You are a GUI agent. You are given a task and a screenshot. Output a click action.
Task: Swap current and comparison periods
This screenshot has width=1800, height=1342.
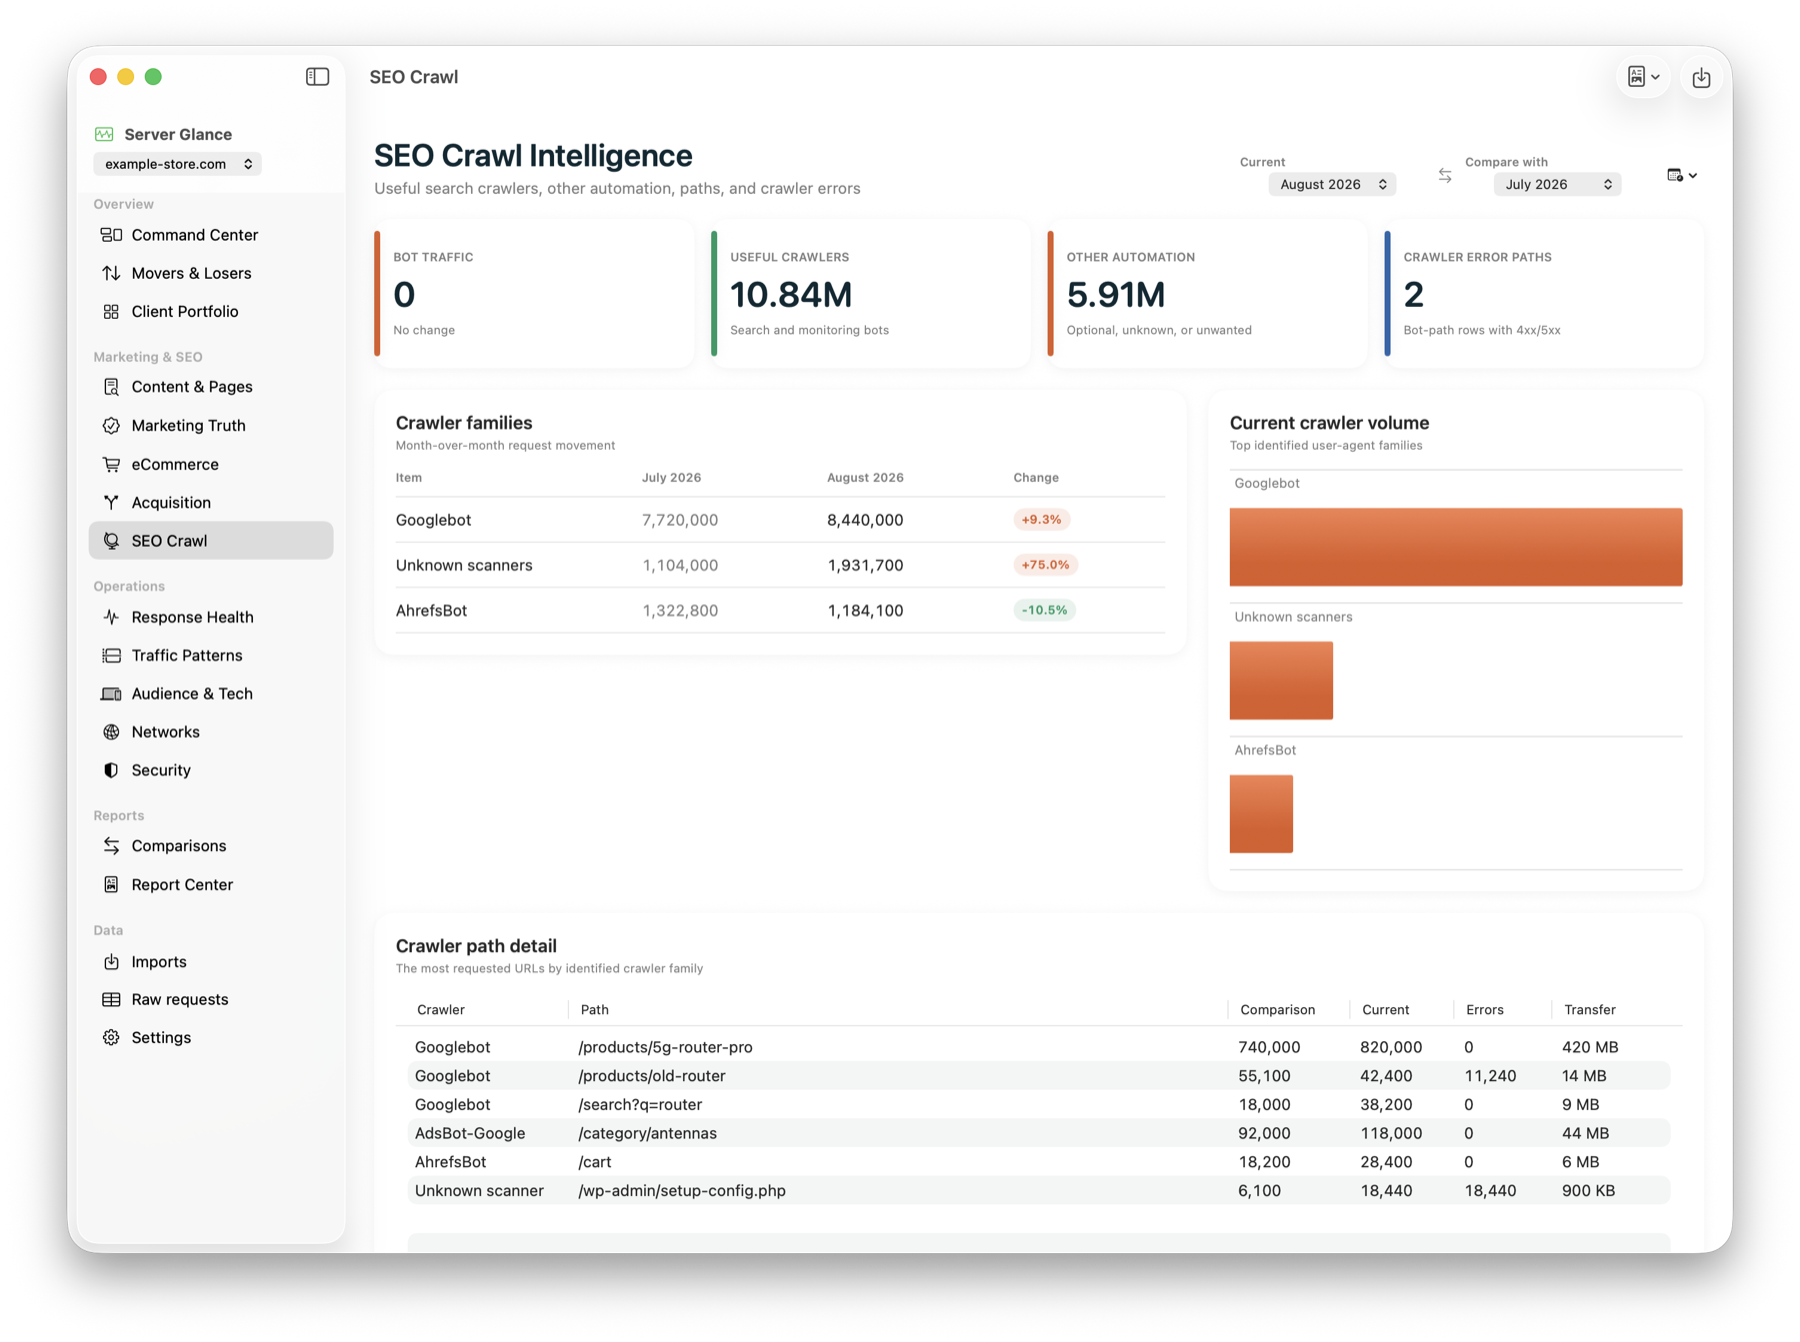coord(1445,176)
